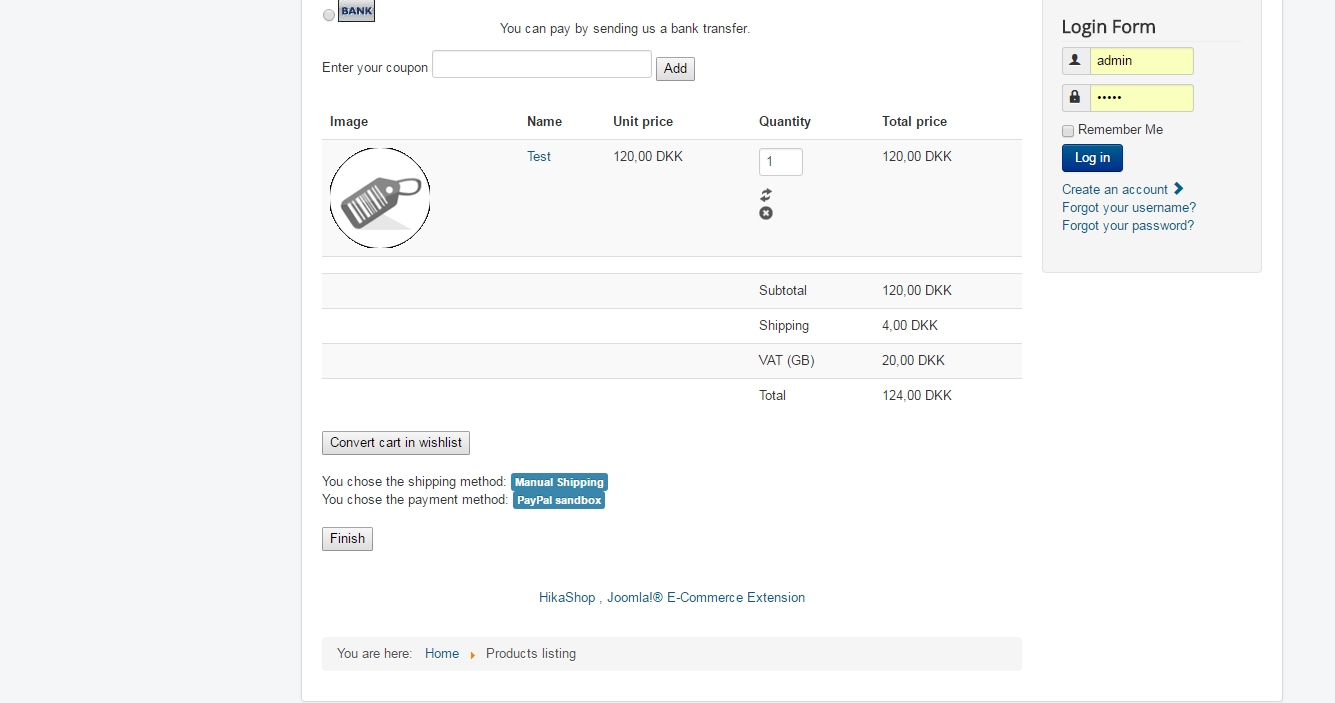Click the Log in button
Image resolution: width=1335 pixels, height=703 pixels.
pyautogui.click(x=1092, y=158)
